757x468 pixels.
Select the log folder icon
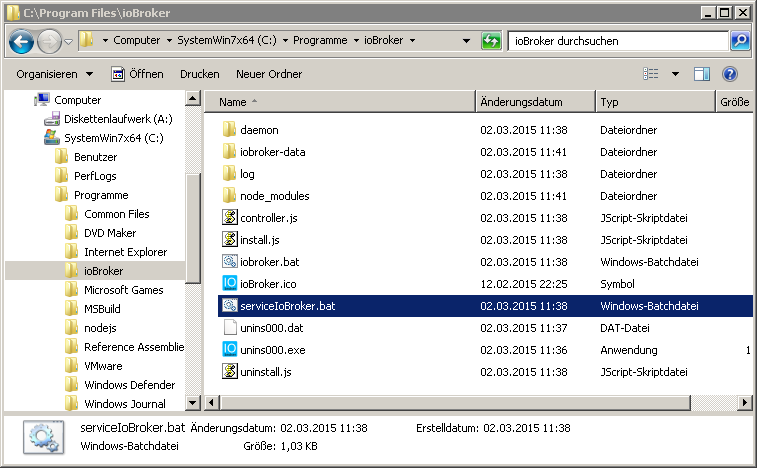(x=230, y=174)
